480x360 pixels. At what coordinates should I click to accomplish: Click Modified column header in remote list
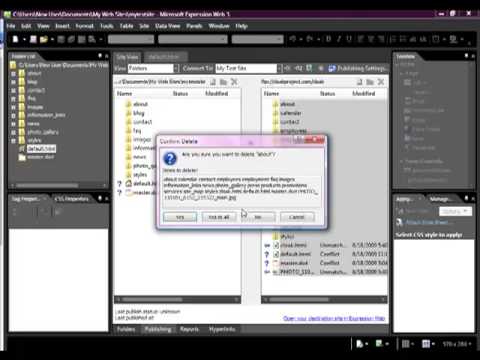point(364,94)
